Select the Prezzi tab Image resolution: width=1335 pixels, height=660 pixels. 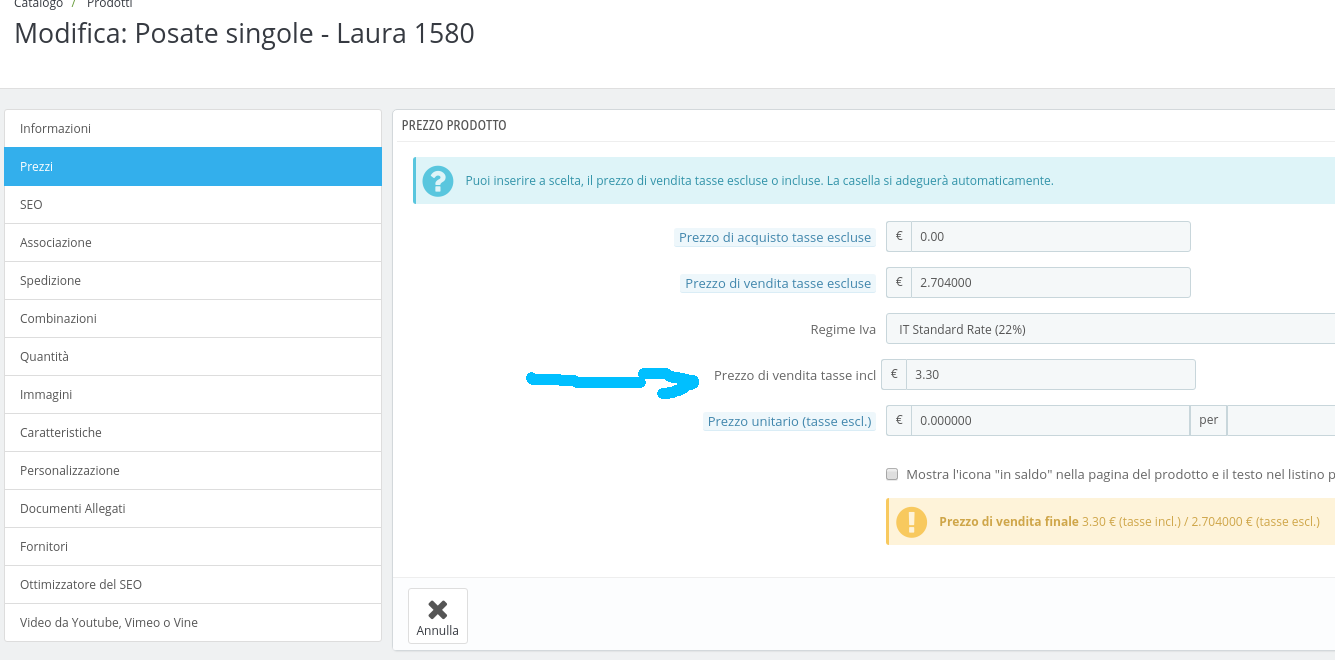click(193, 167)
